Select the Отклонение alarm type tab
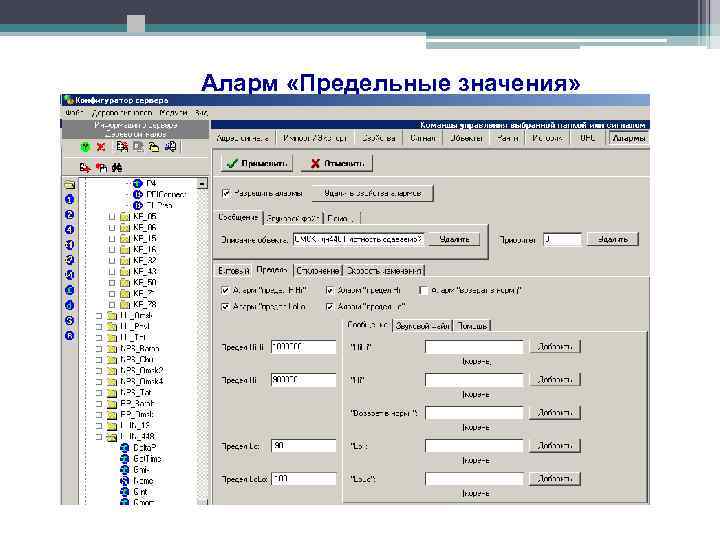The width and height of the screenshot is (720, 540). tap(318, 271)
